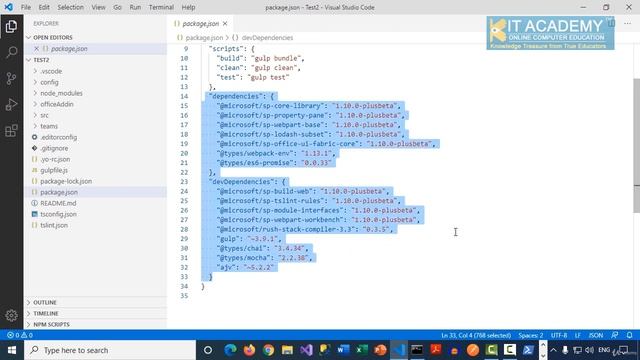Open the Source Control view
640x360 pixels.
pos(11,78)
